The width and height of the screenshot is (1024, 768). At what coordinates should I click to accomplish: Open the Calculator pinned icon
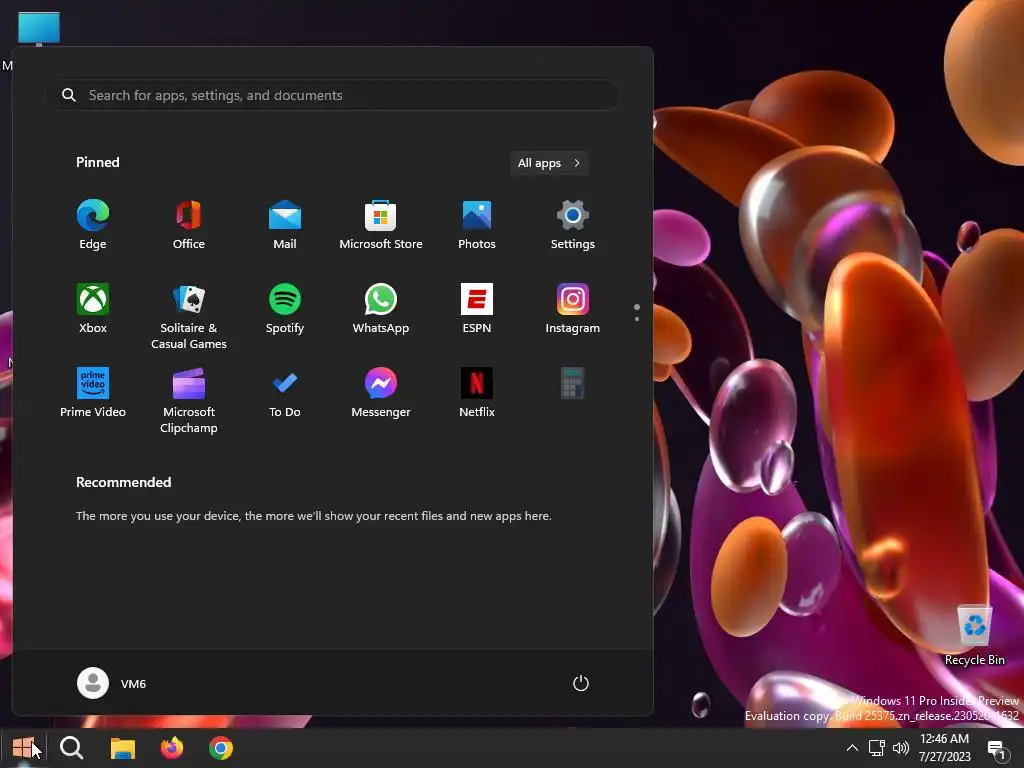(x=573, y=383)
